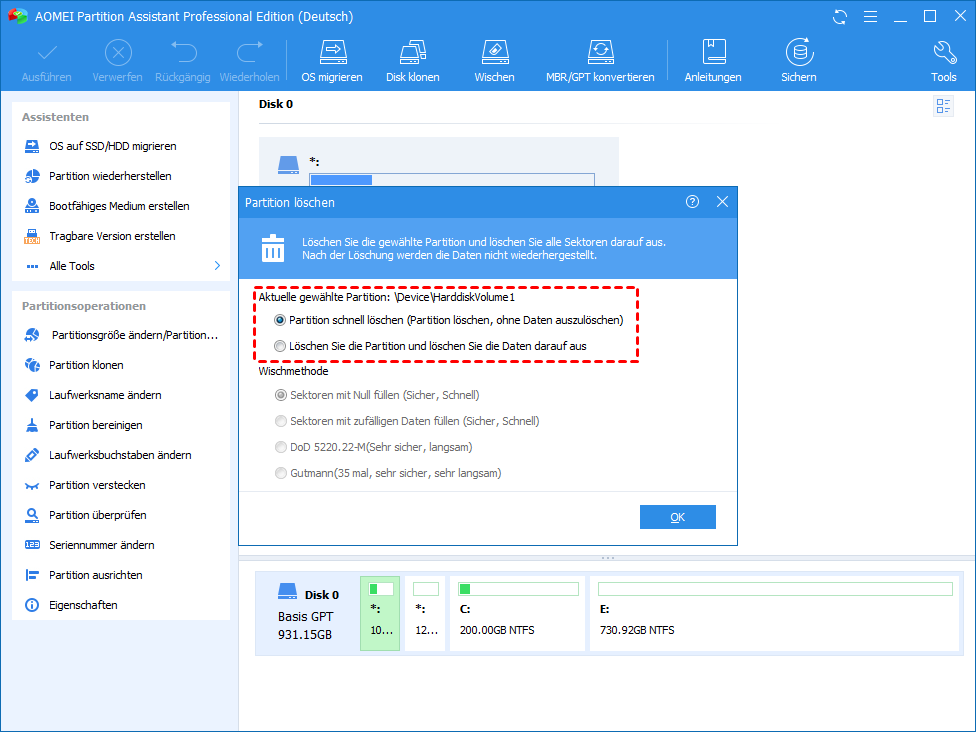Select Eigenschaften menu entry label

coord(83,605)
